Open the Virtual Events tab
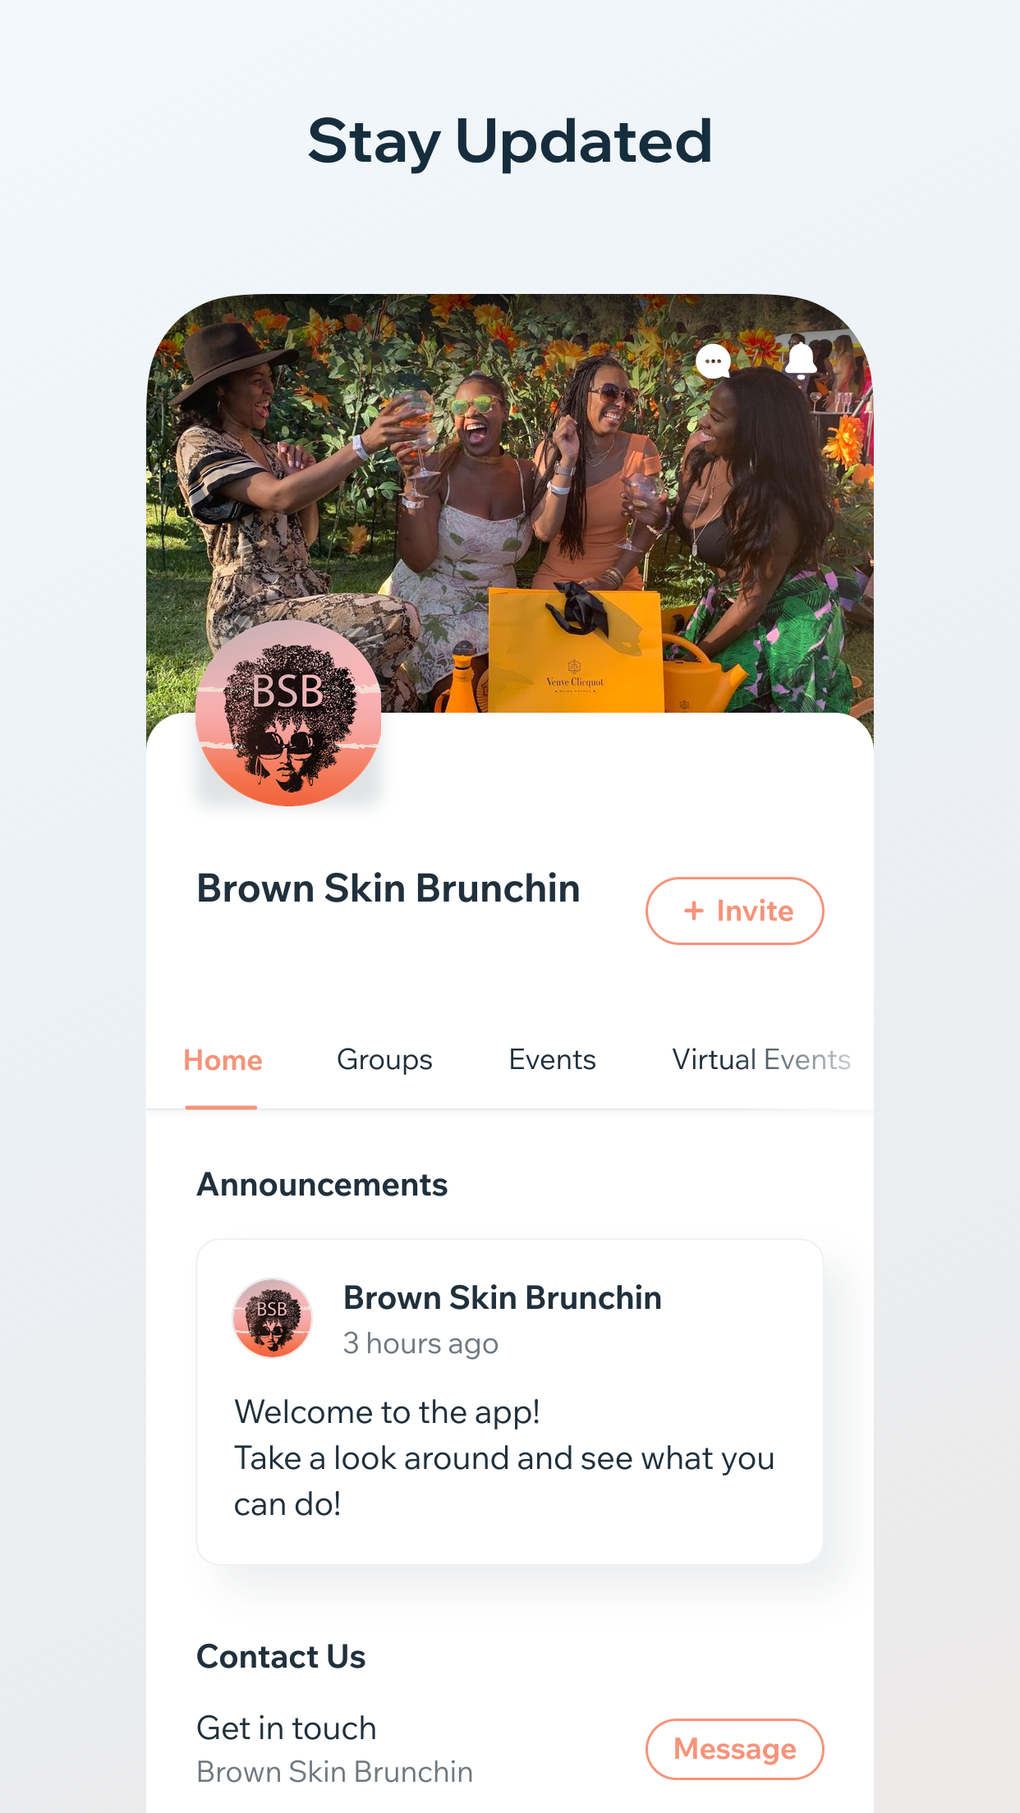Viewport: 1020px width, 1813px height. coord(761,1060)
